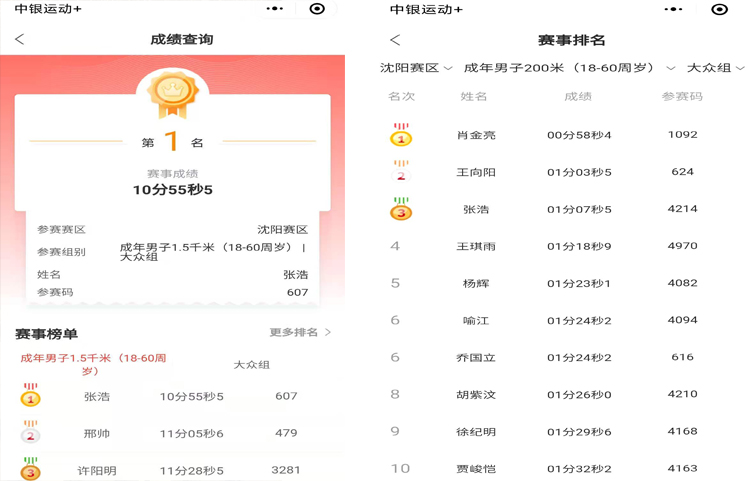Viewport: 750px width, 481px height.
Task: Open three-dot menu on left screen
Action: (275, 9)
